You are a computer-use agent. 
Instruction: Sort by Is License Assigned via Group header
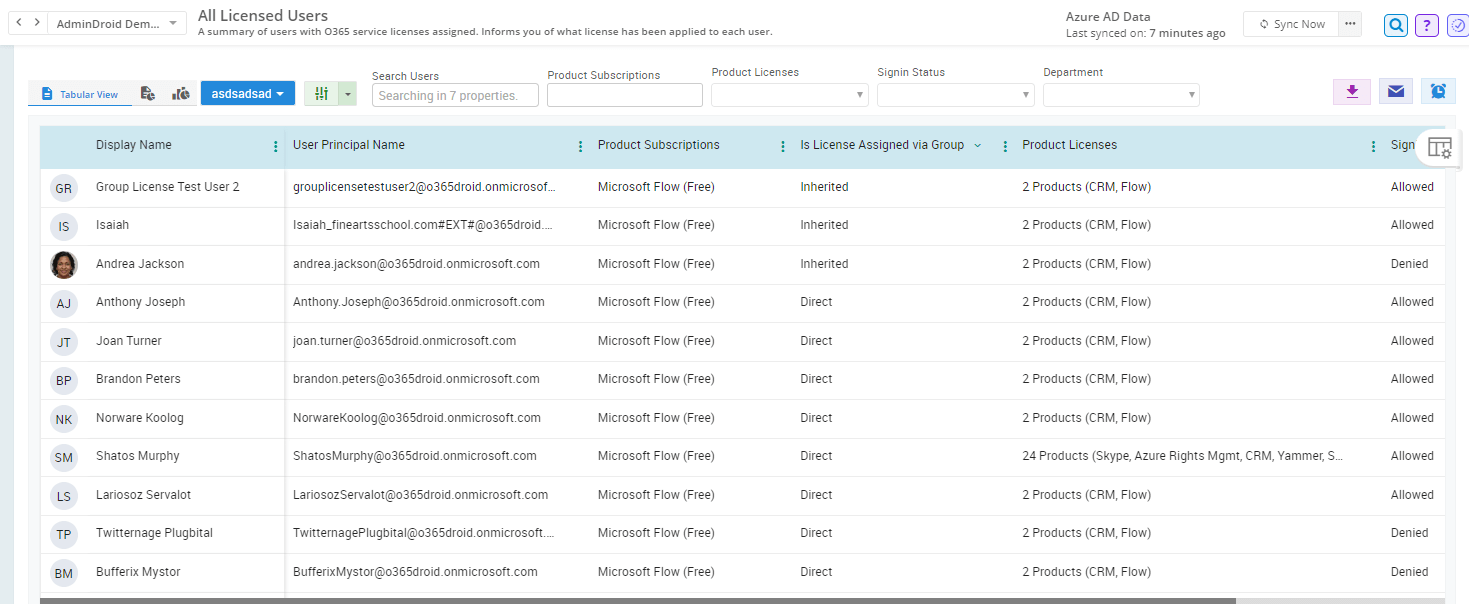coord(881,145)
